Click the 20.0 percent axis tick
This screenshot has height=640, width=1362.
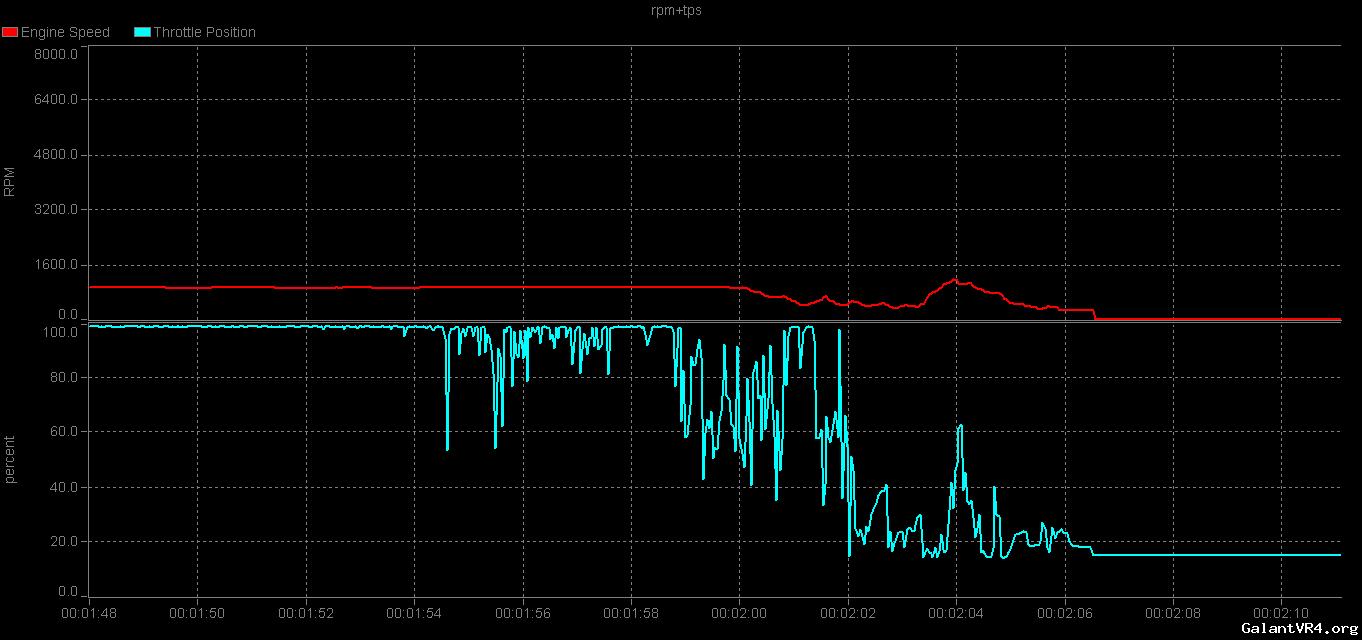coord(62,541)
